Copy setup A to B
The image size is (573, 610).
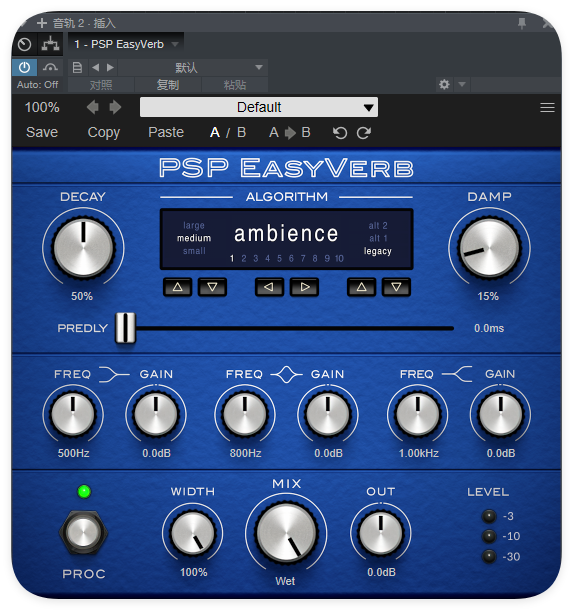290,133
